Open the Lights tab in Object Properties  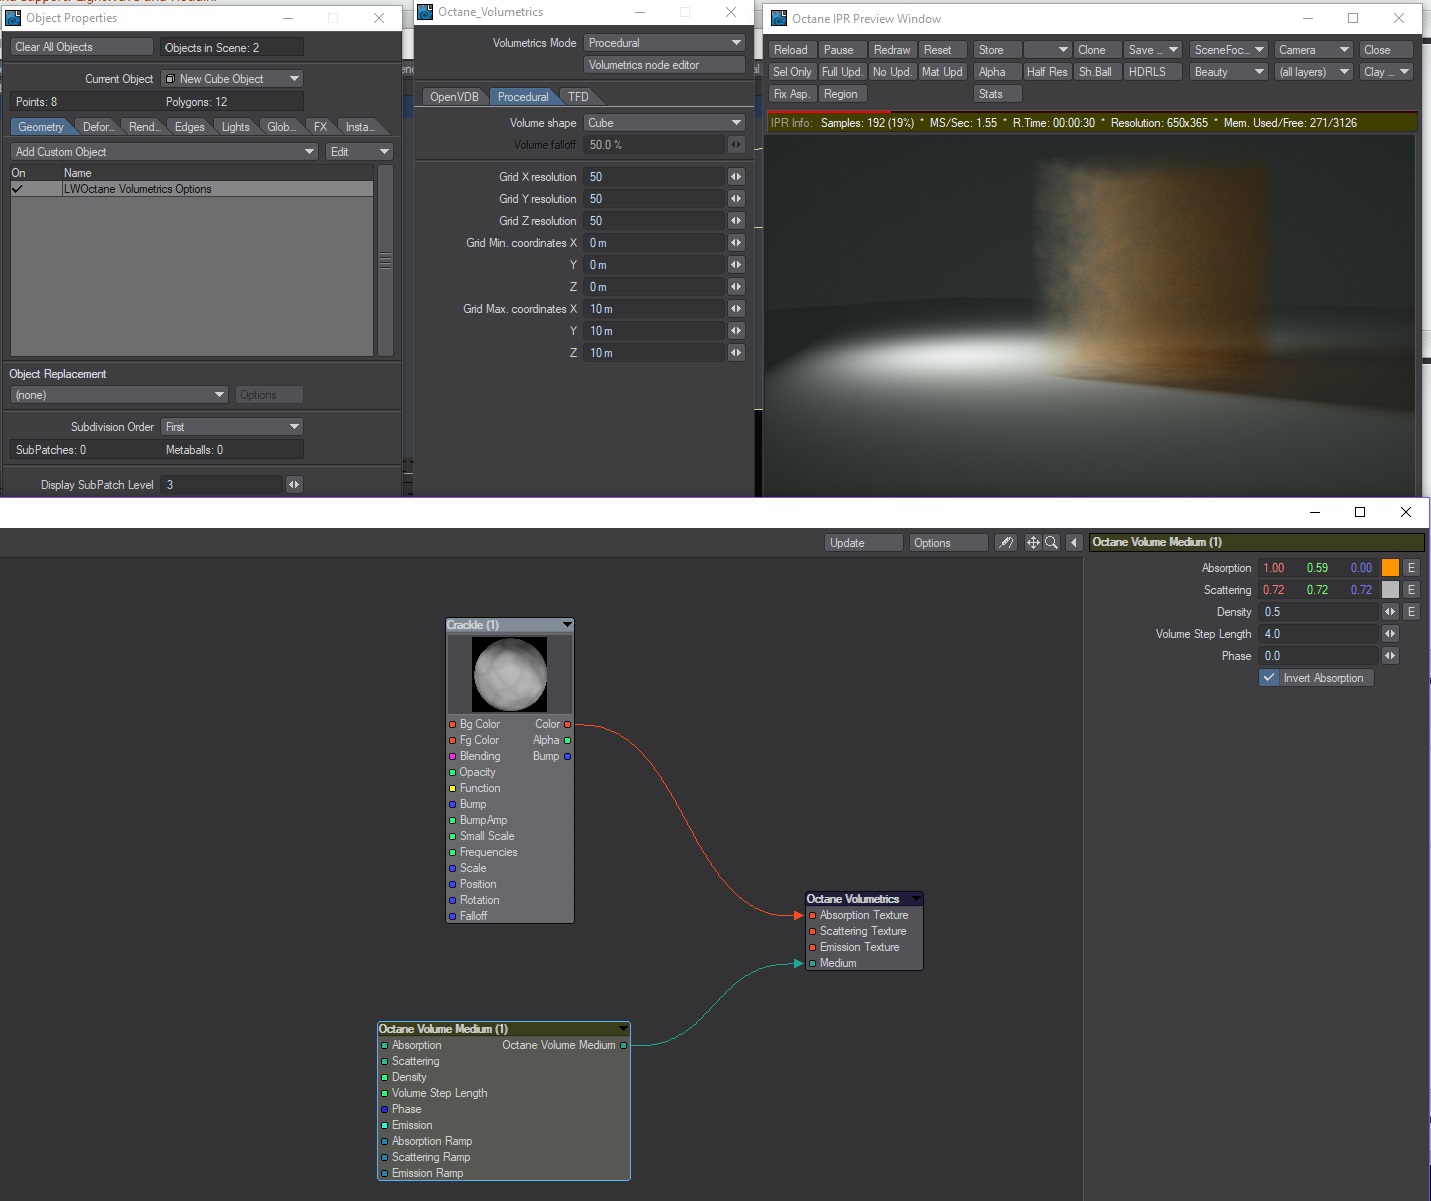[235, 127]
